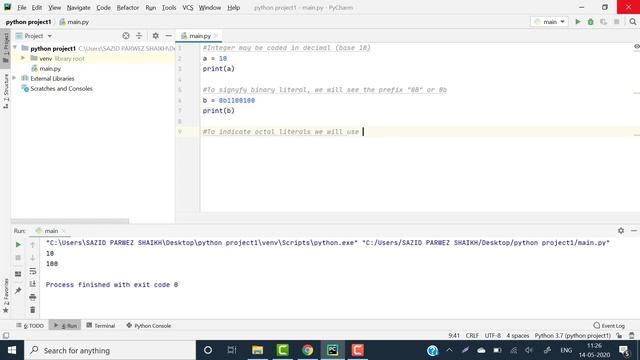Locate current file in Project tree
Screen dimensions: 640x360
tap(126, 36)
